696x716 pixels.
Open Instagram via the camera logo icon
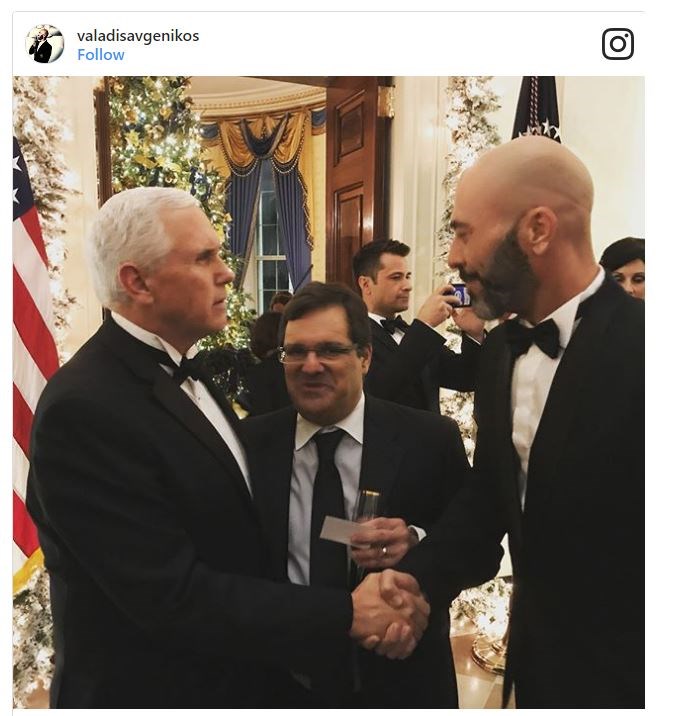[x=617, y=44]
